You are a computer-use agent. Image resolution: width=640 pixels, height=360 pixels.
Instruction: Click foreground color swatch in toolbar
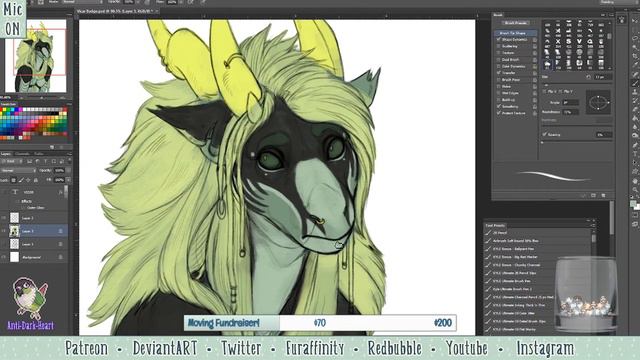click(x=633, y=203)
